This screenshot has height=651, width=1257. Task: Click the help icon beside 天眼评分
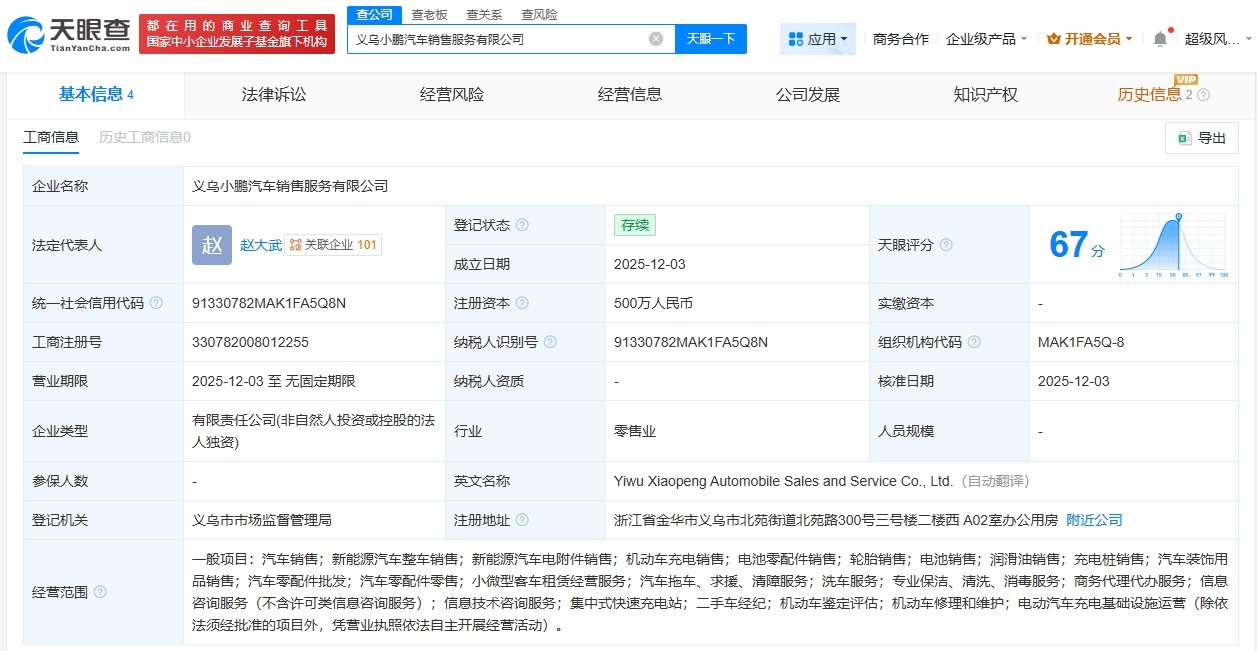[x=945, y=245]
